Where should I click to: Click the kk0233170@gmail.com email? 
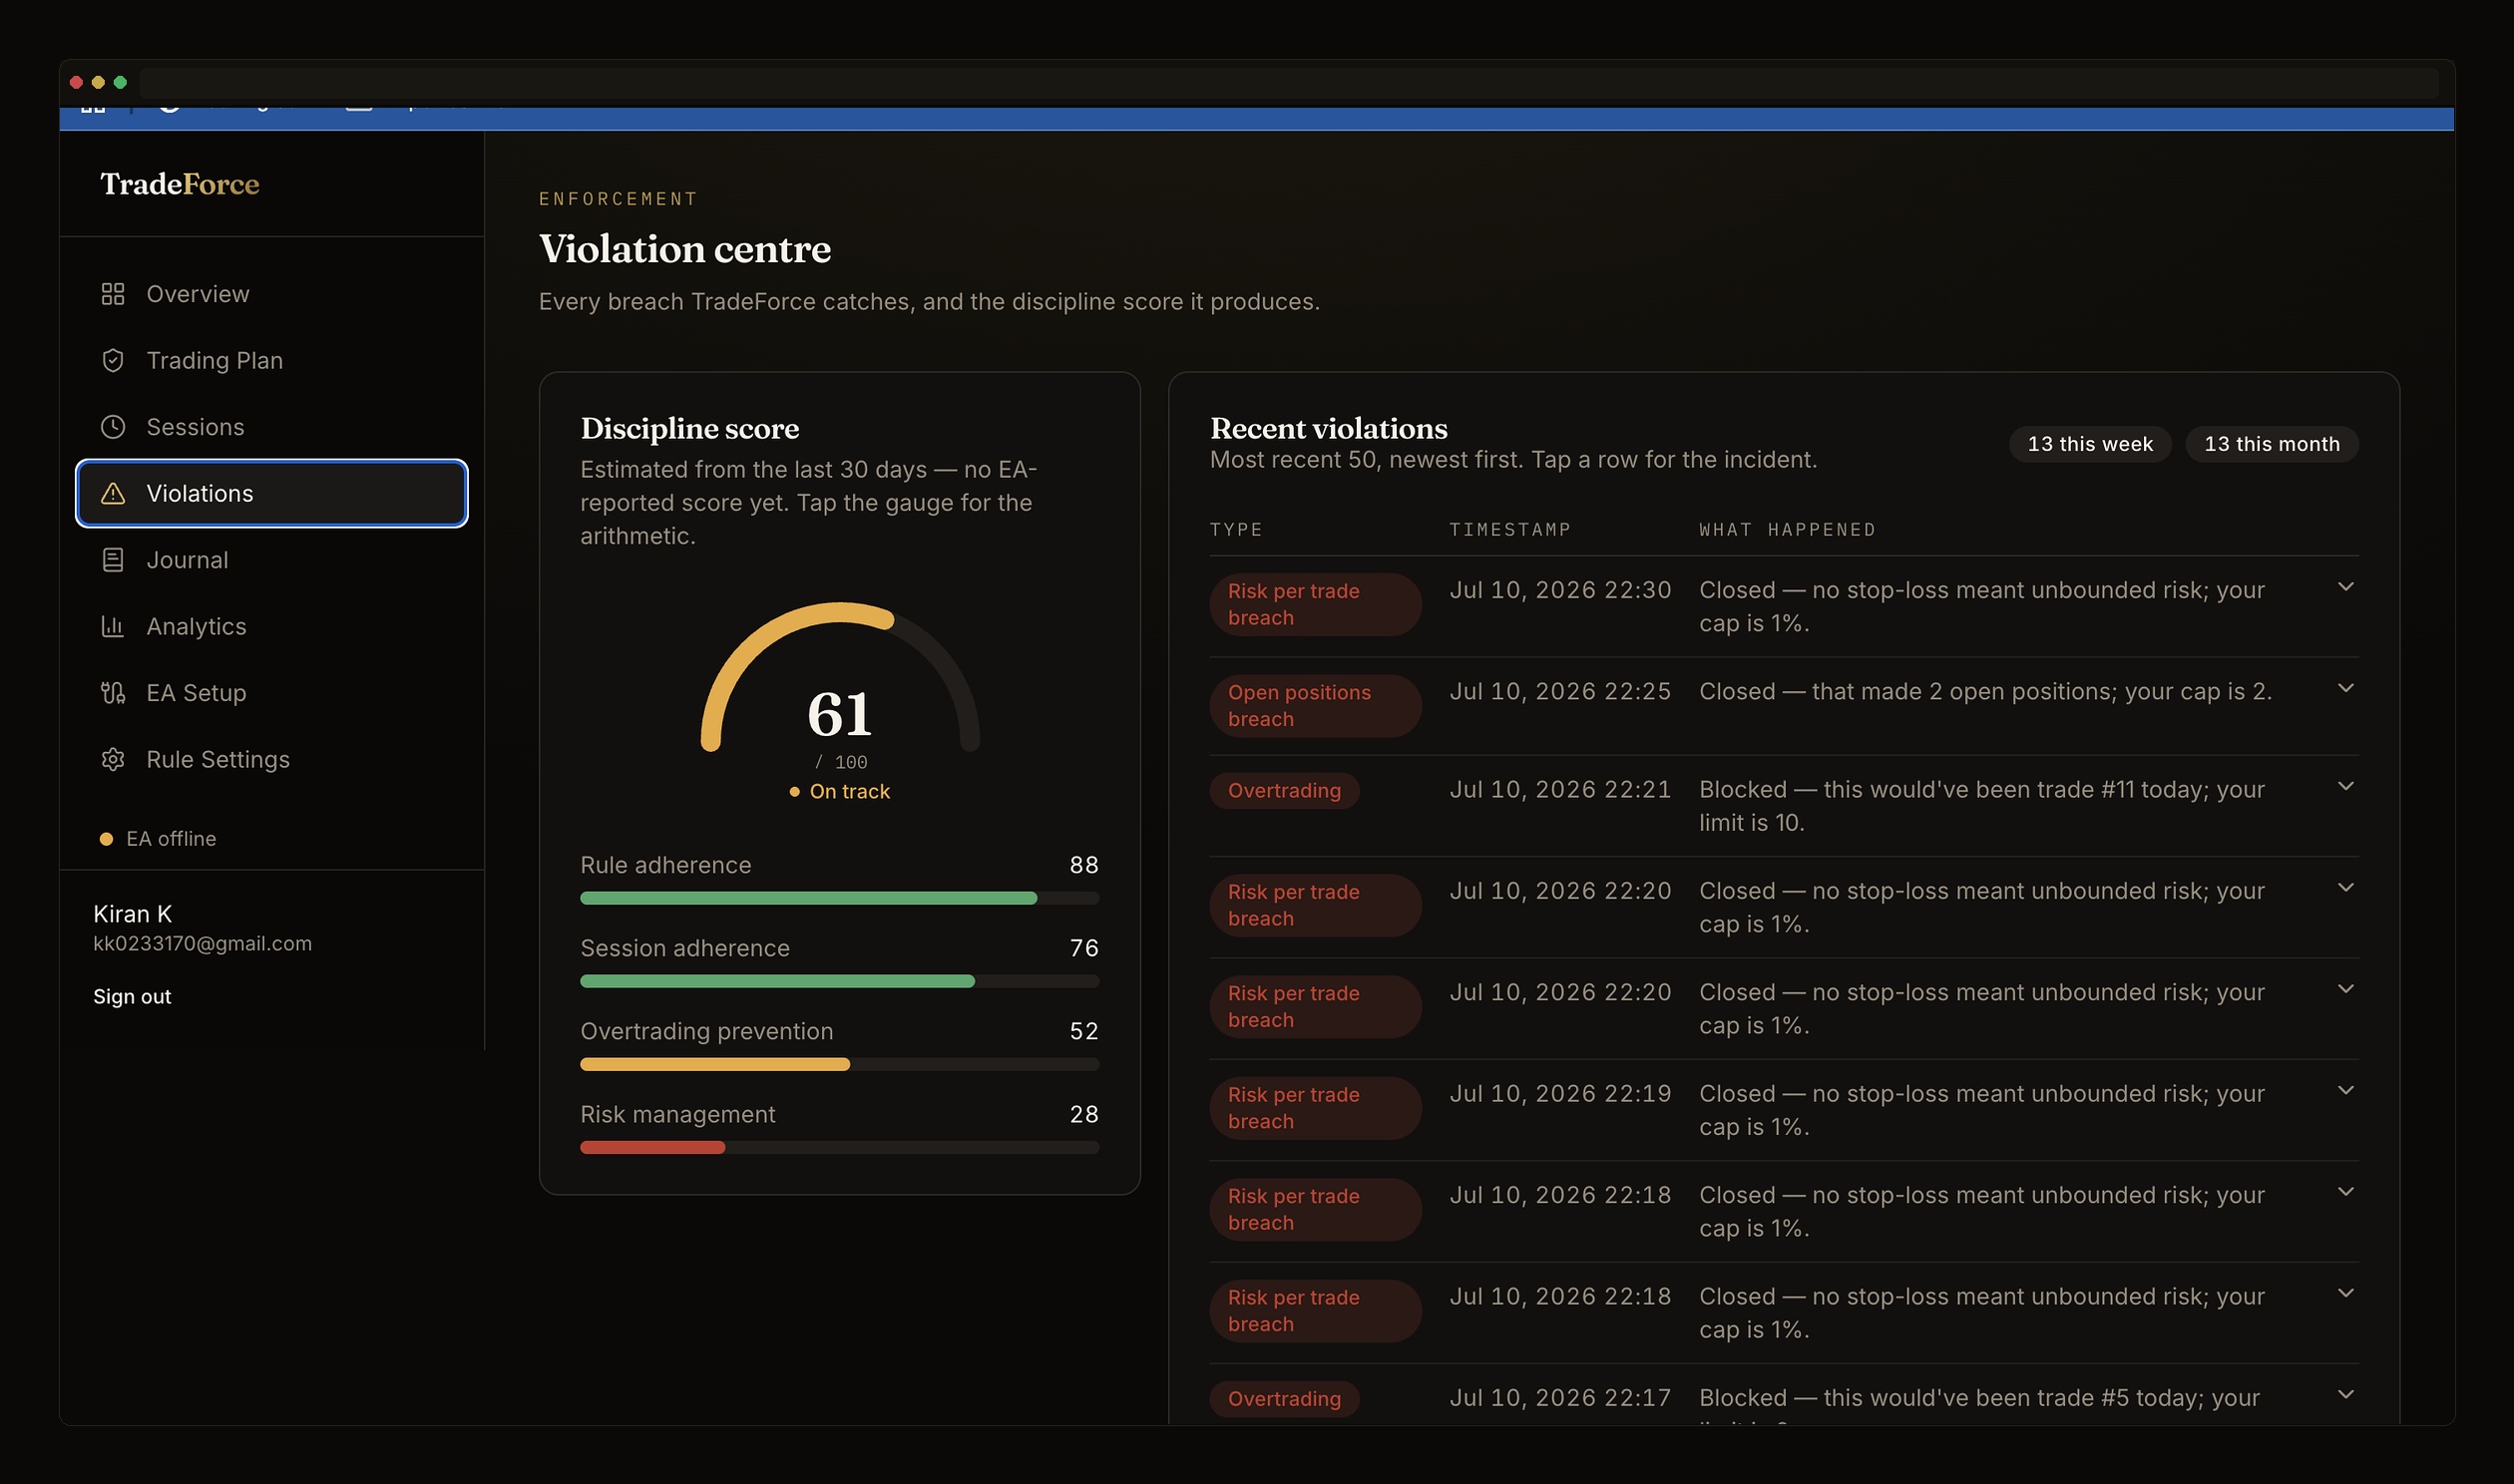coord(202,944)
